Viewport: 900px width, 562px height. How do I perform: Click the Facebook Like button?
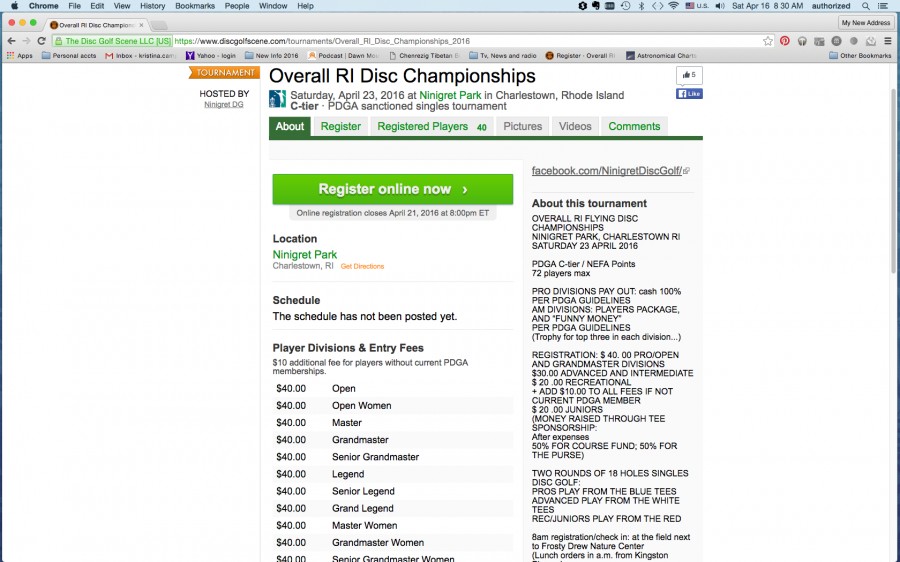tap(689, 94)
